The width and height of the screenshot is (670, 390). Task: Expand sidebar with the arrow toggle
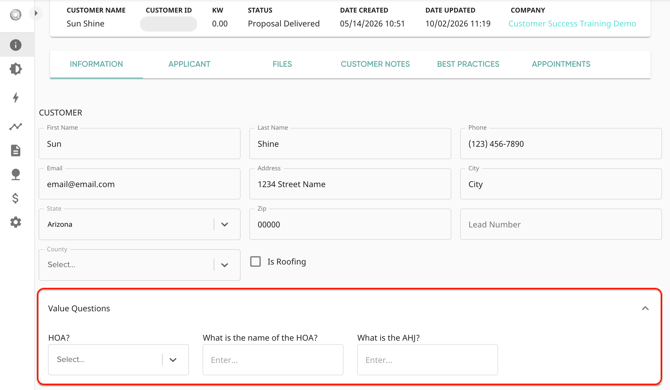(x=36, y=13)
